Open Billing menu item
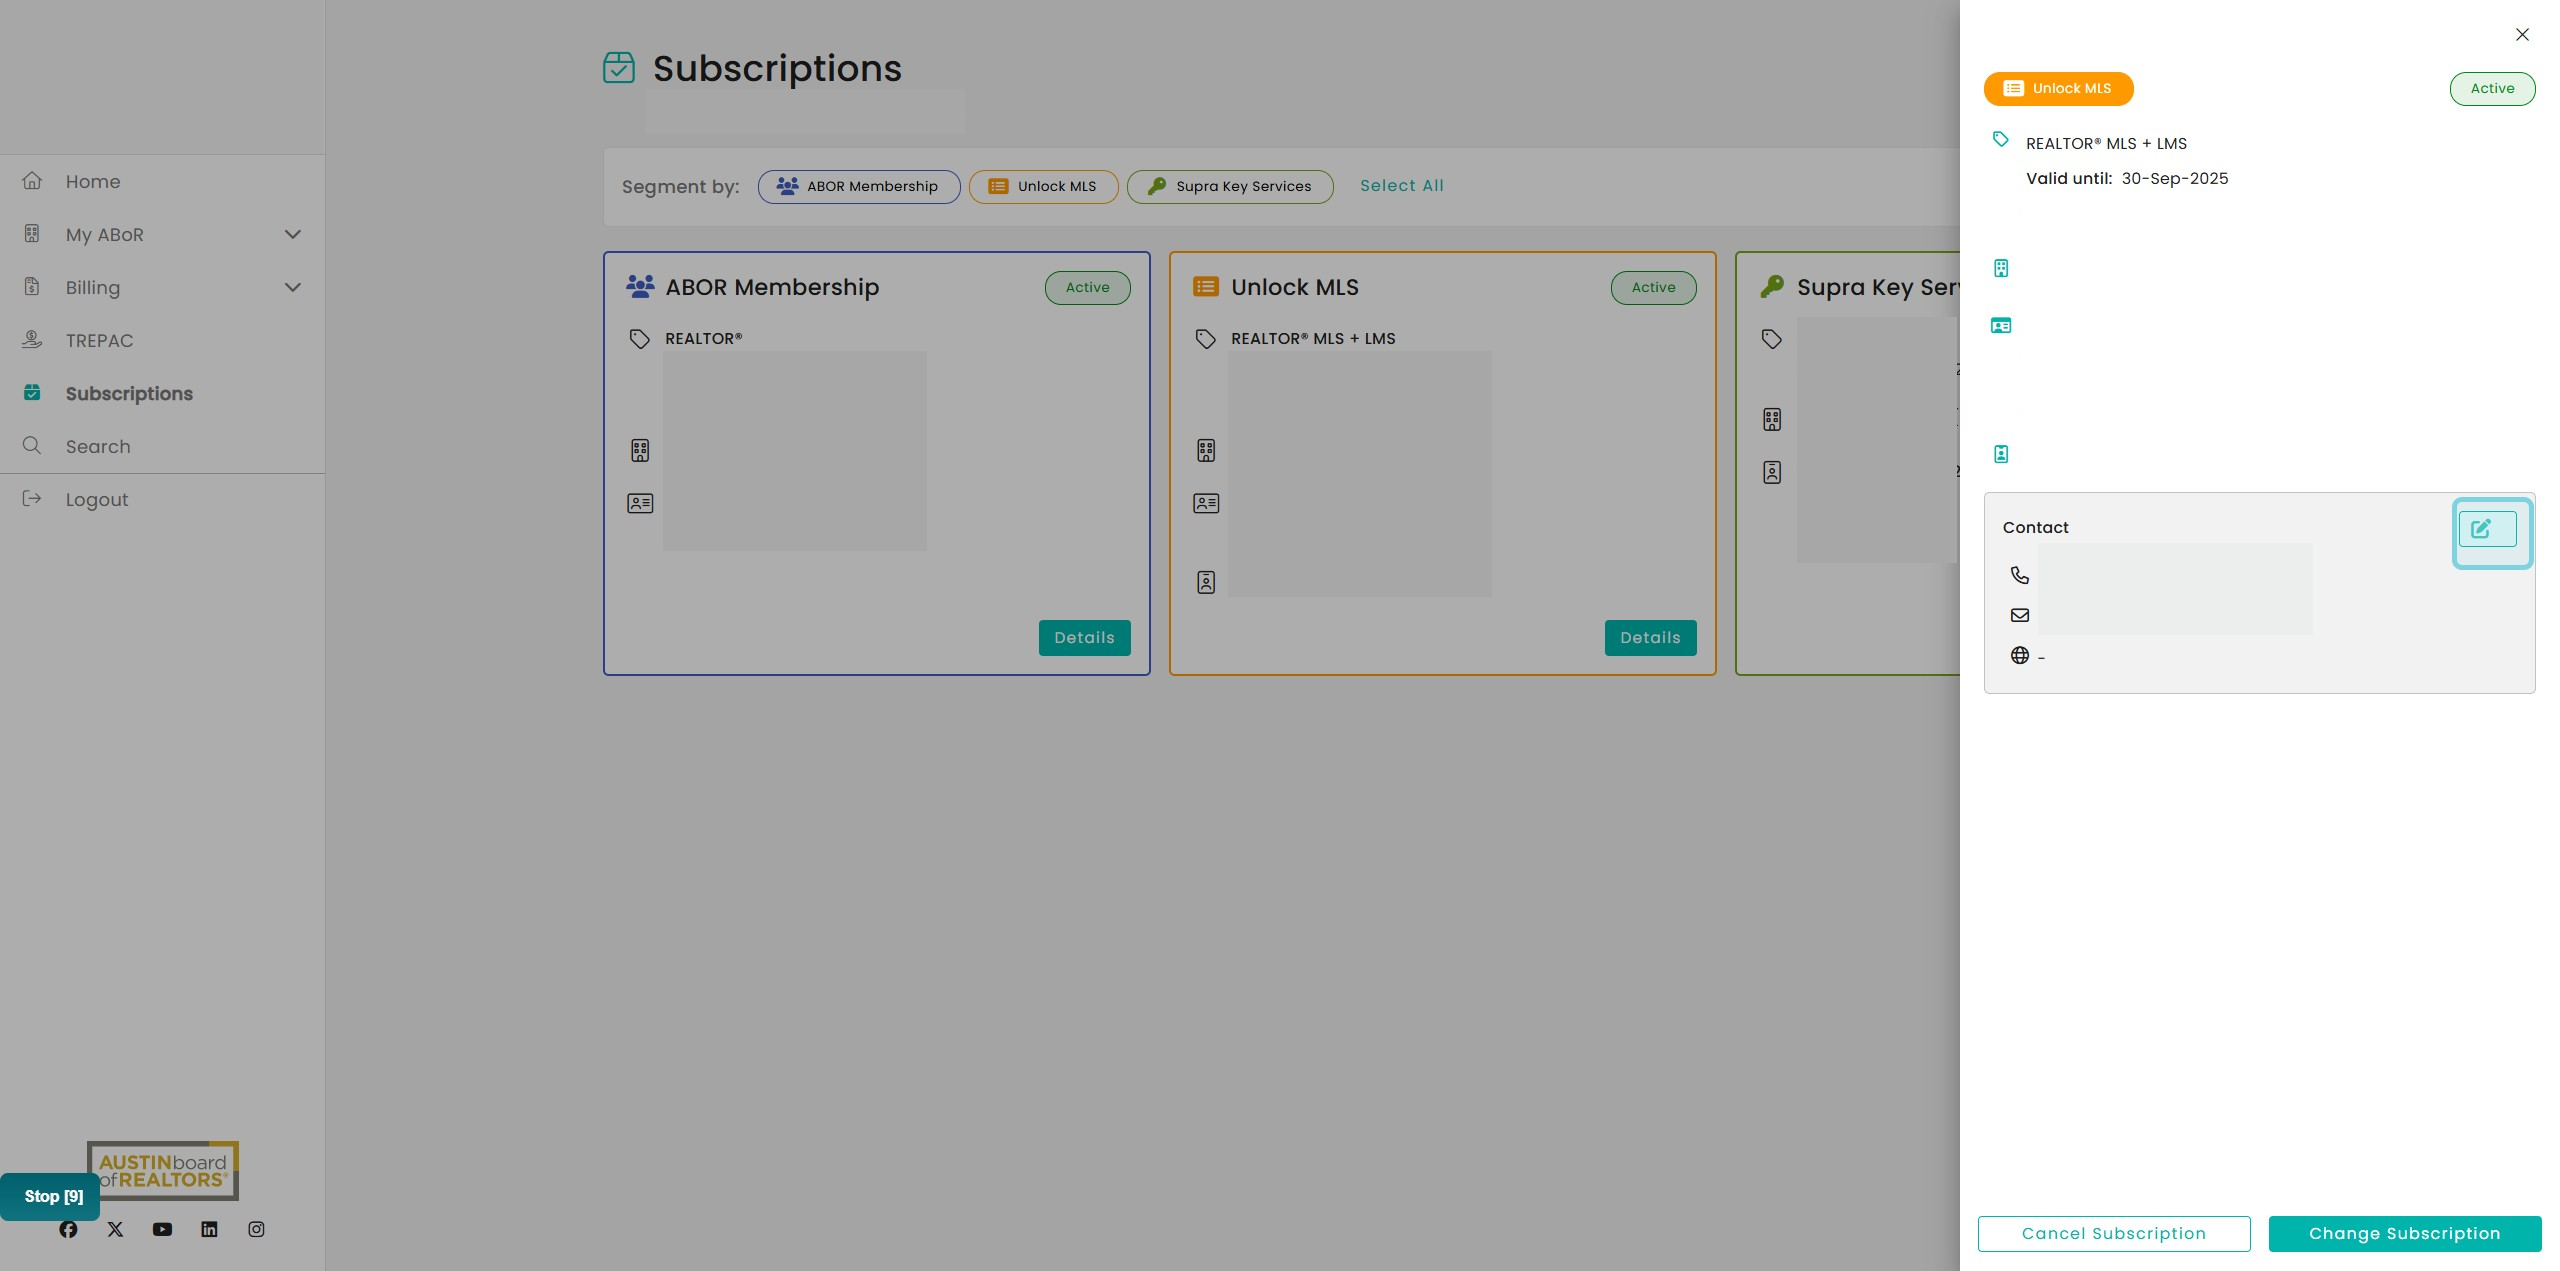This screenshot has height=1271, width=2560. 162,288
